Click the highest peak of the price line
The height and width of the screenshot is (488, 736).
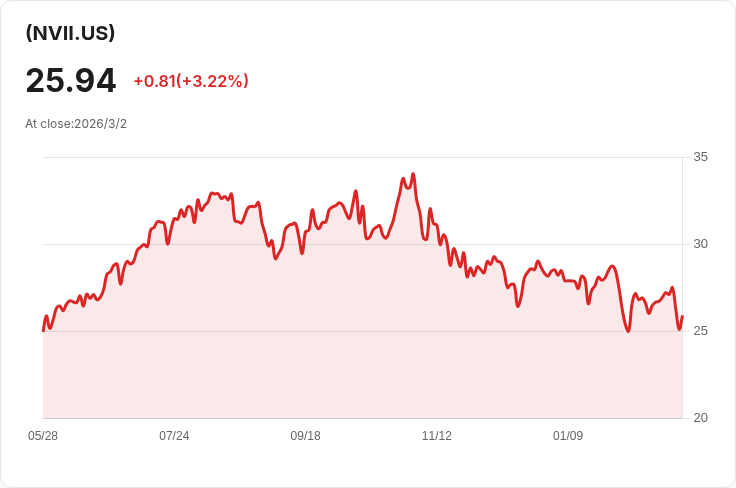tap(413, 174)
